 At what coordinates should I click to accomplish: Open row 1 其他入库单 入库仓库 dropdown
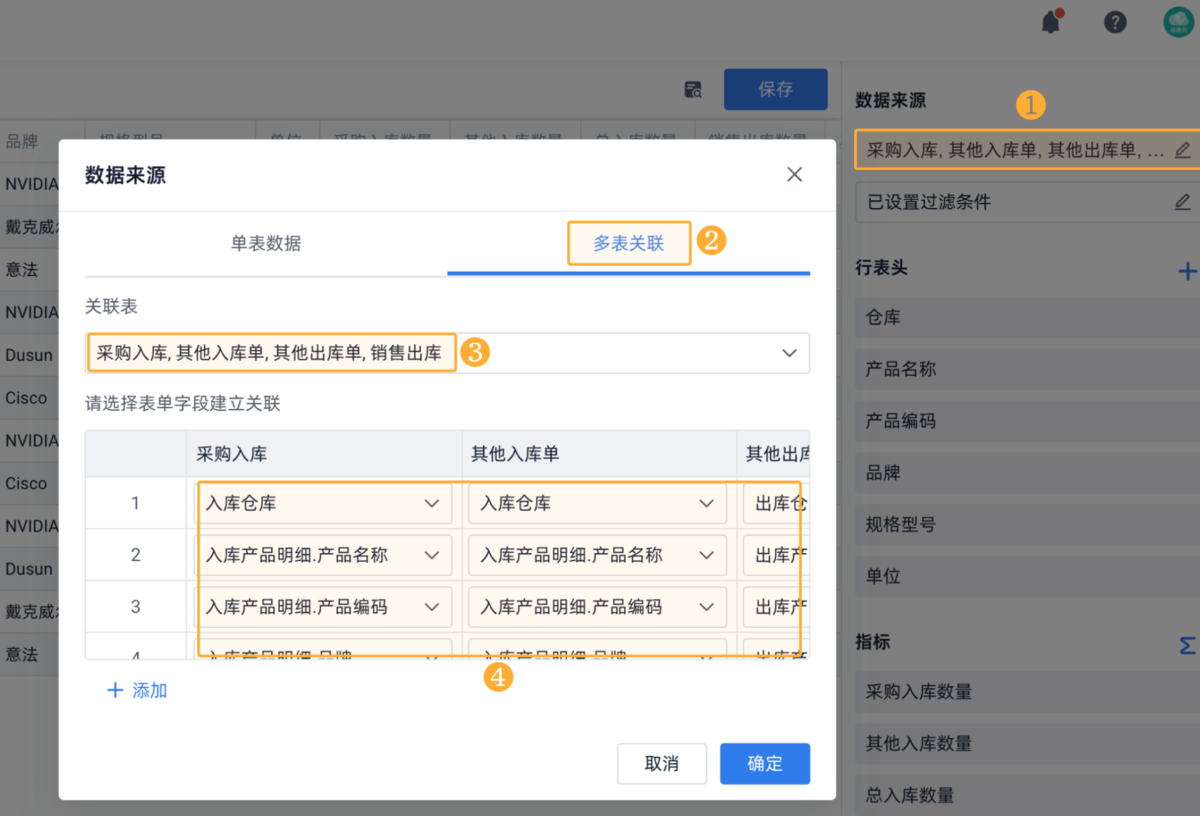(597, 503)
